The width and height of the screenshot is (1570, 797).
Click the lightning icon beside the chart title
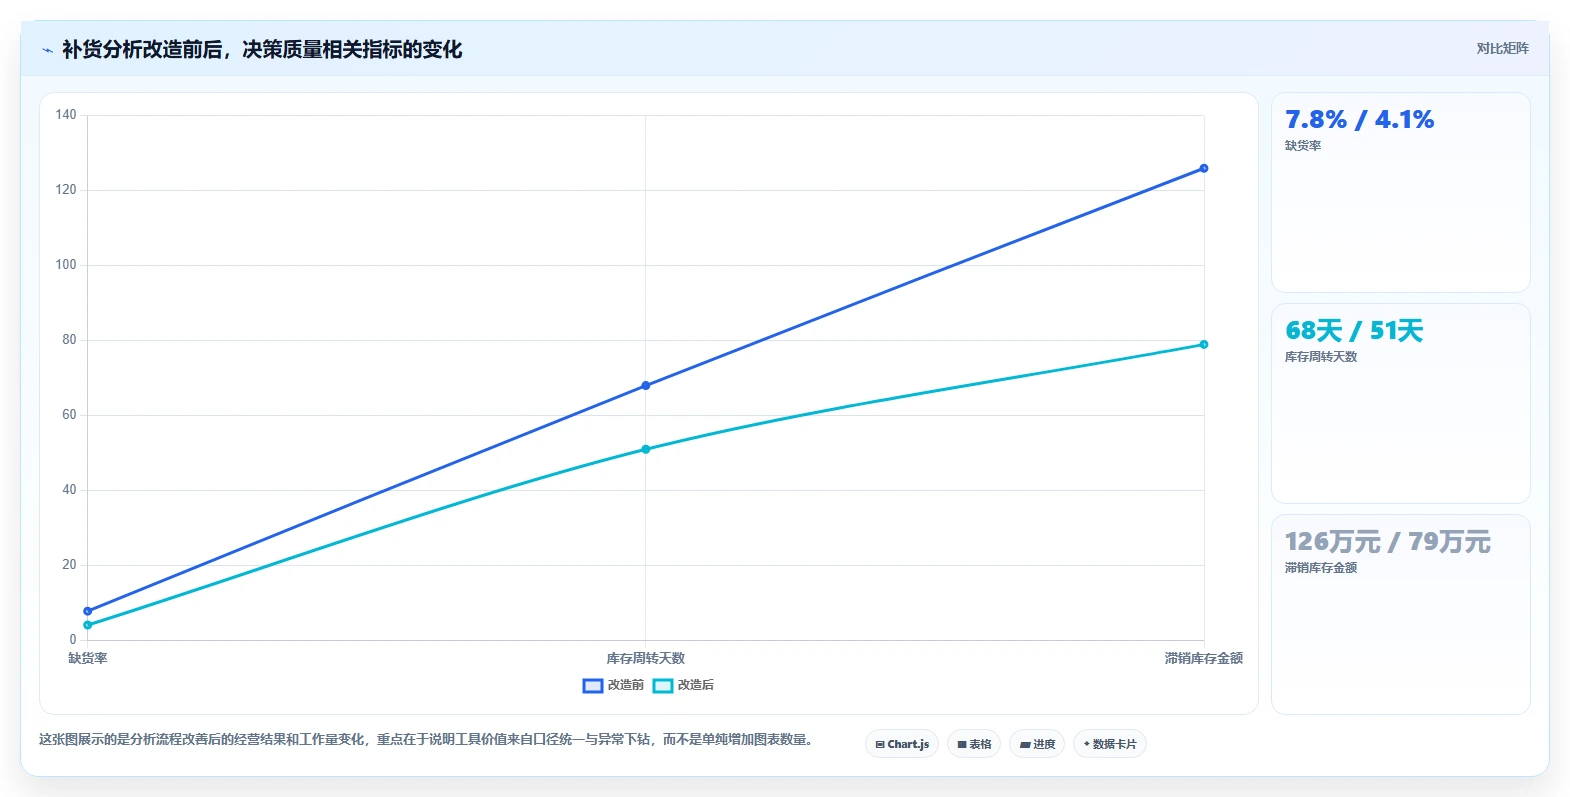47,50
